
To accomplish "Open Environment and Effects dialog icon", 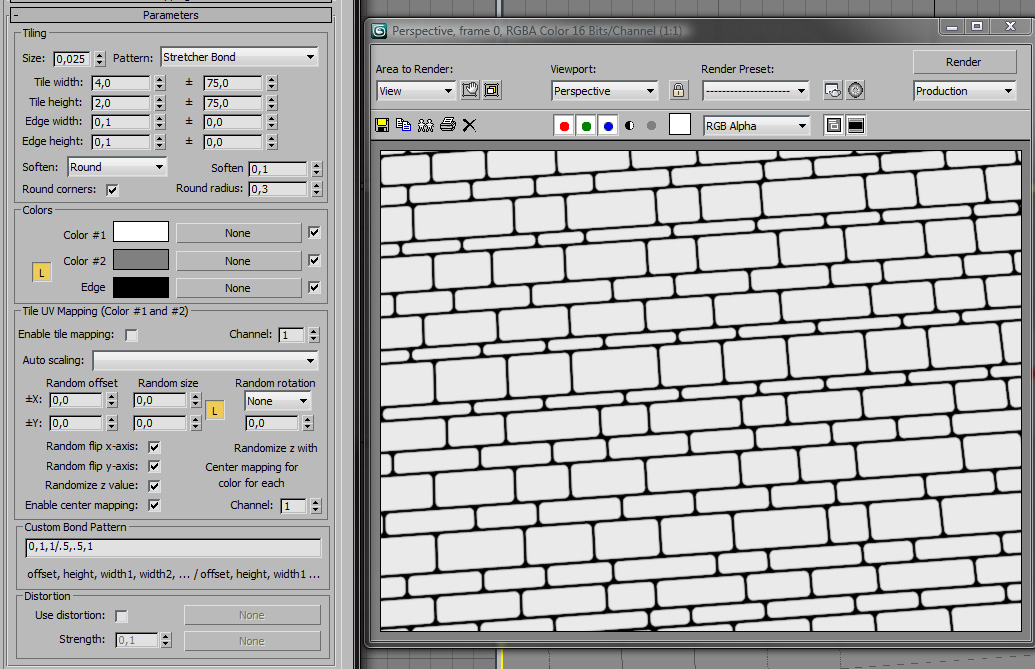I will (x=855, y=90).
